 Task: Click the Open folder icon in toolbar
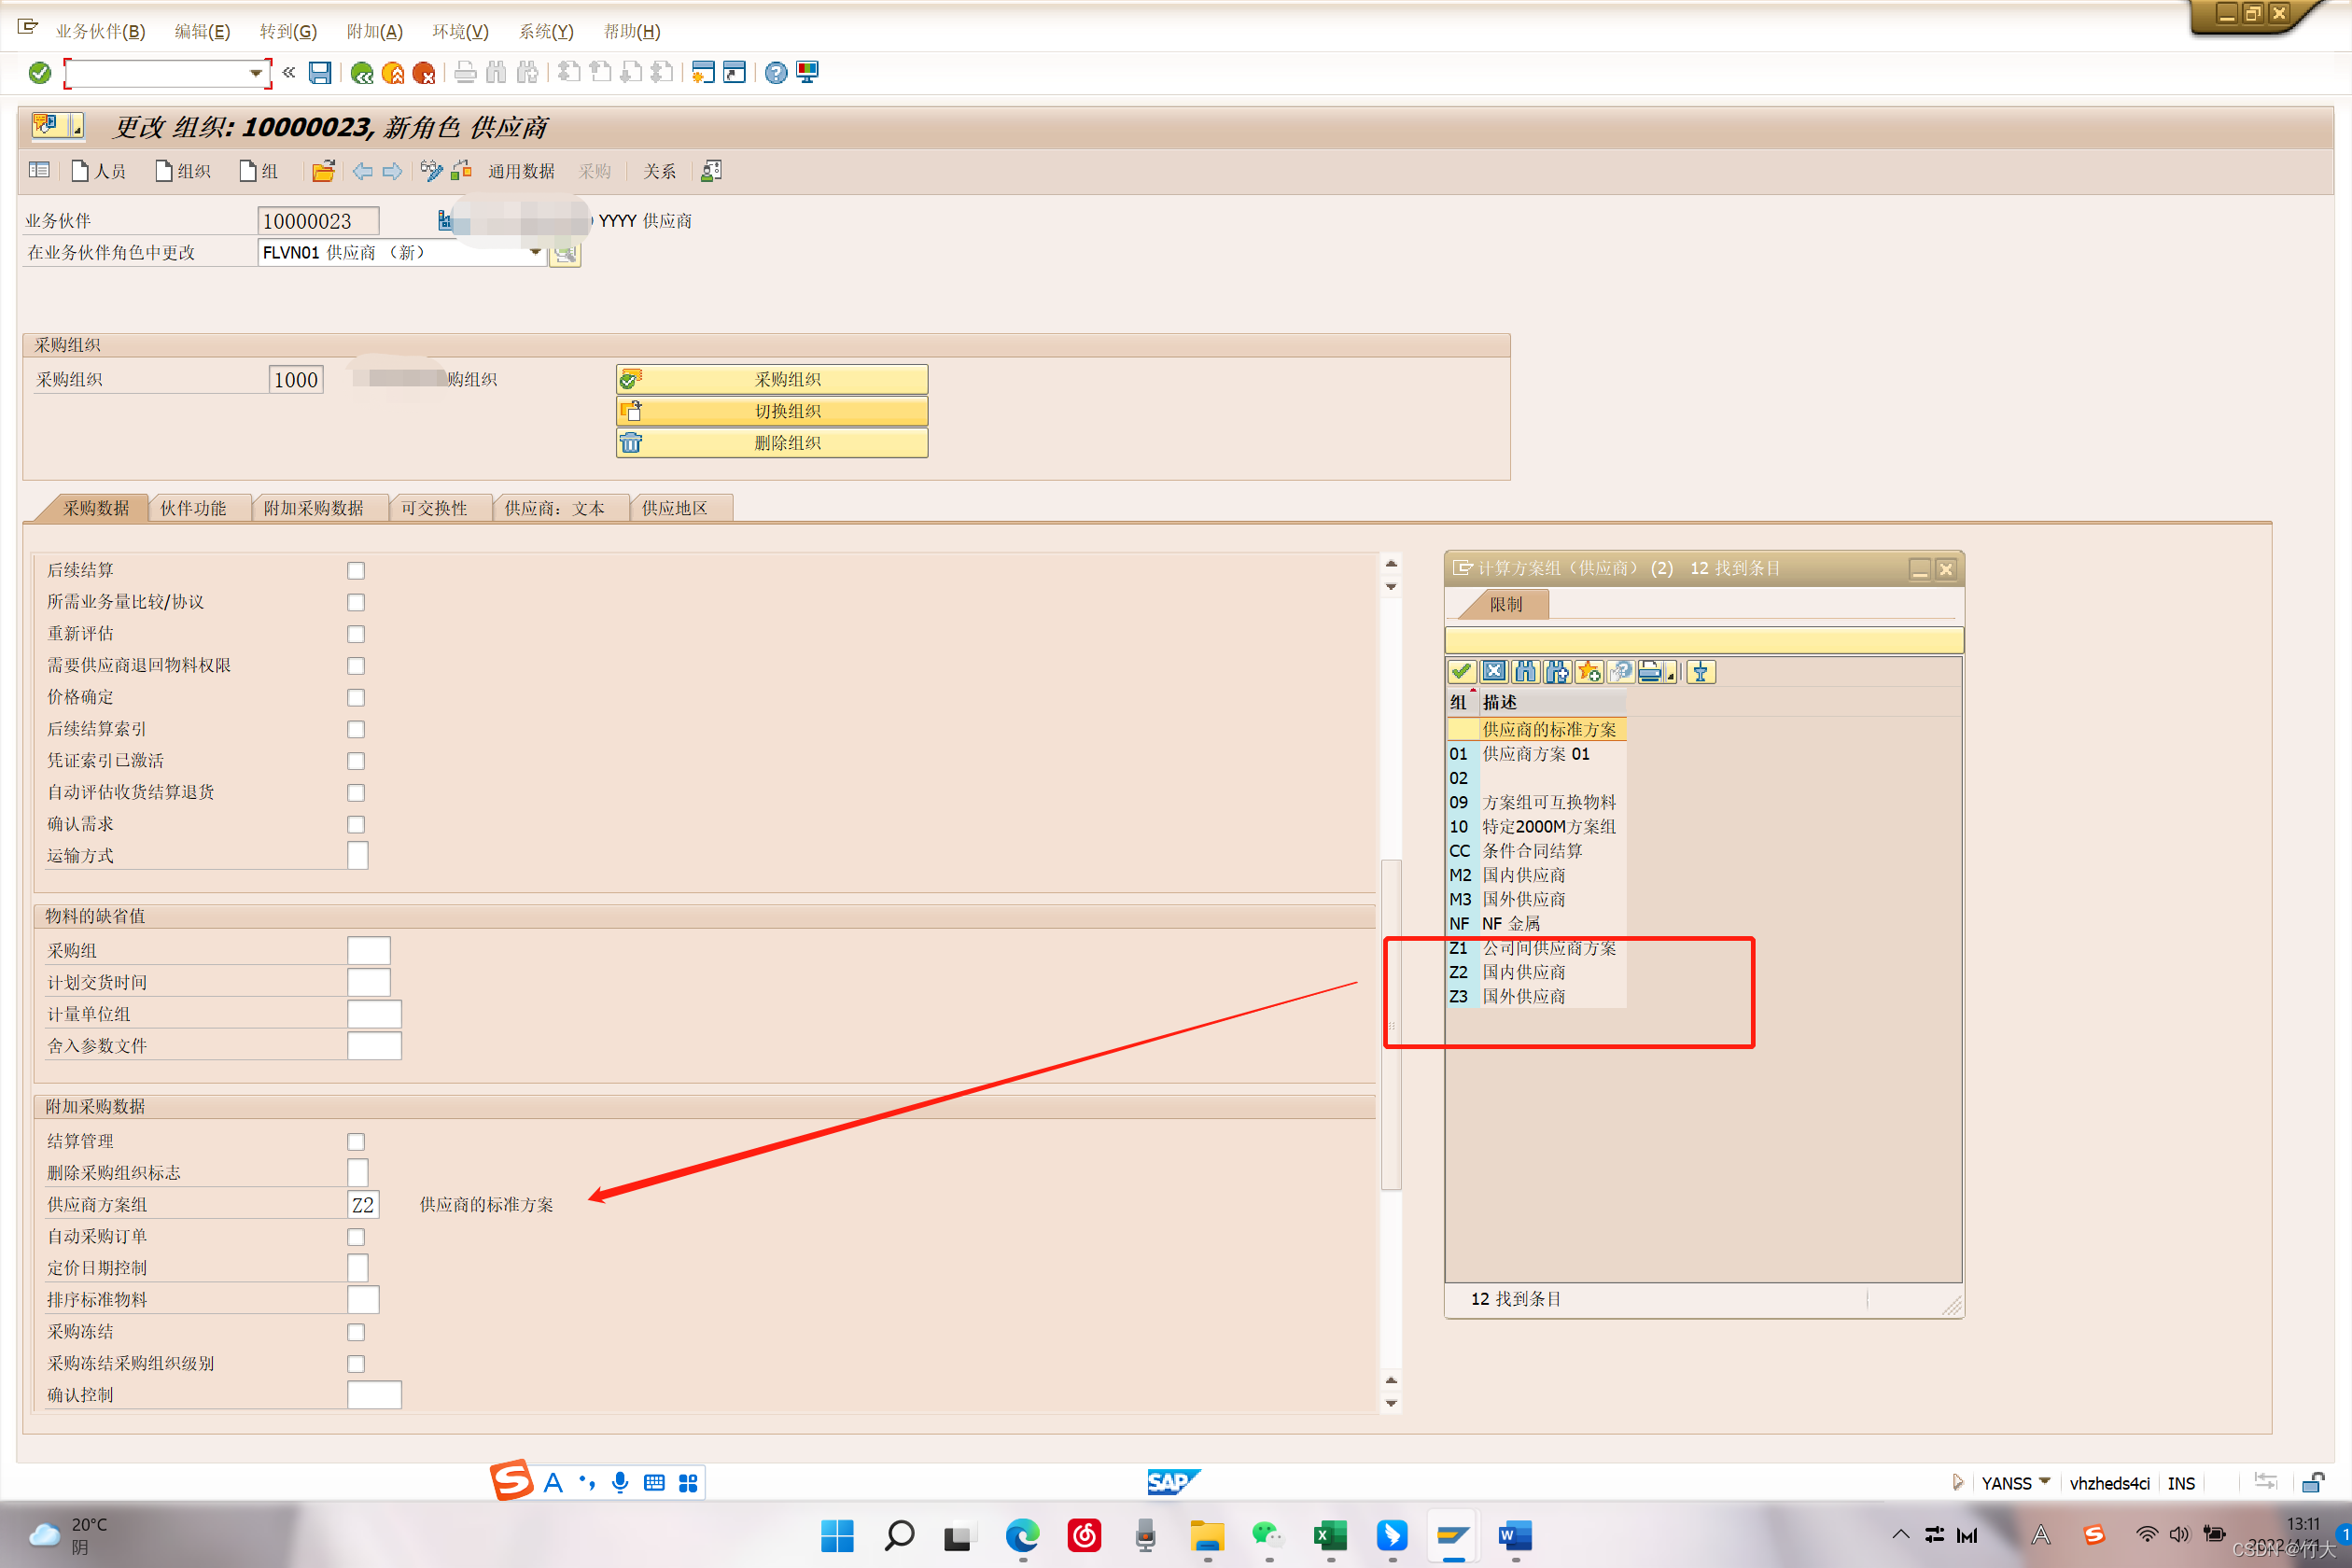(x=323, y=171)
